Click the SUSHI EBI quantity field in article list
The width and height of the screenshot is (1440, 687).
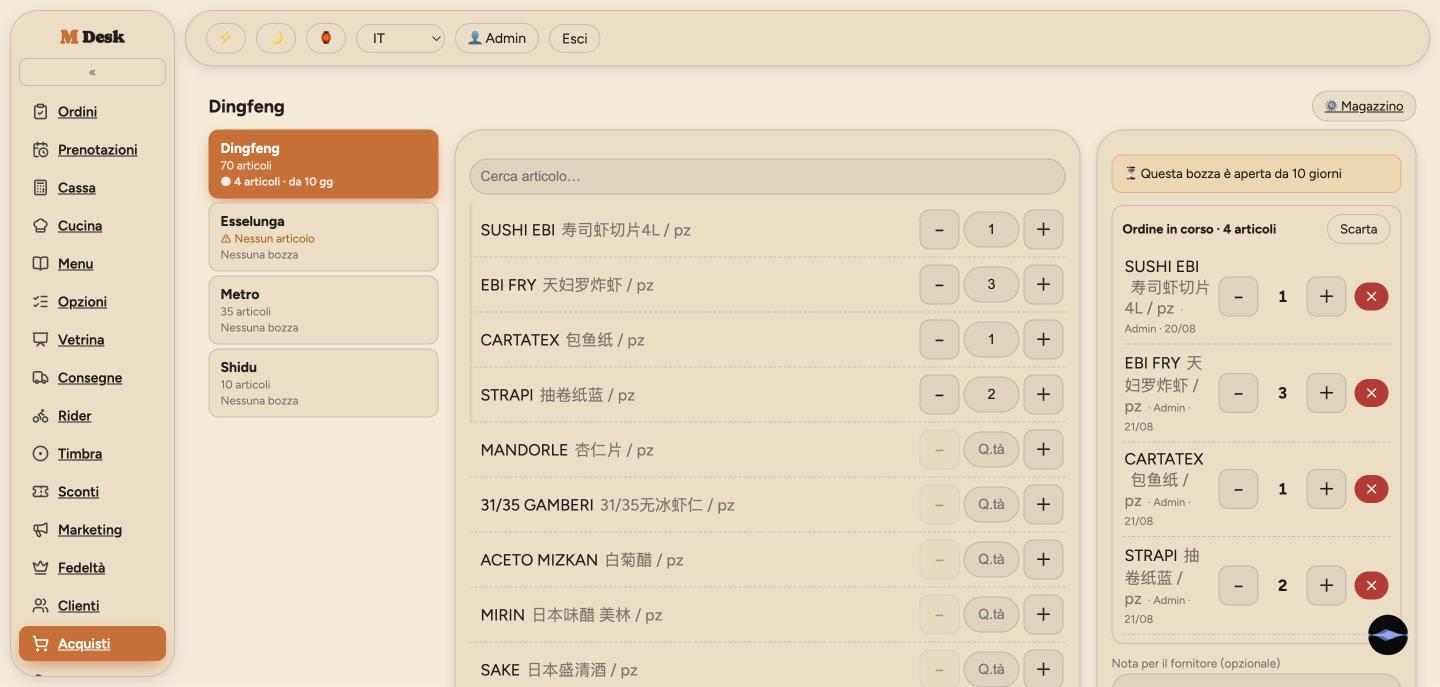coord(991,230)
